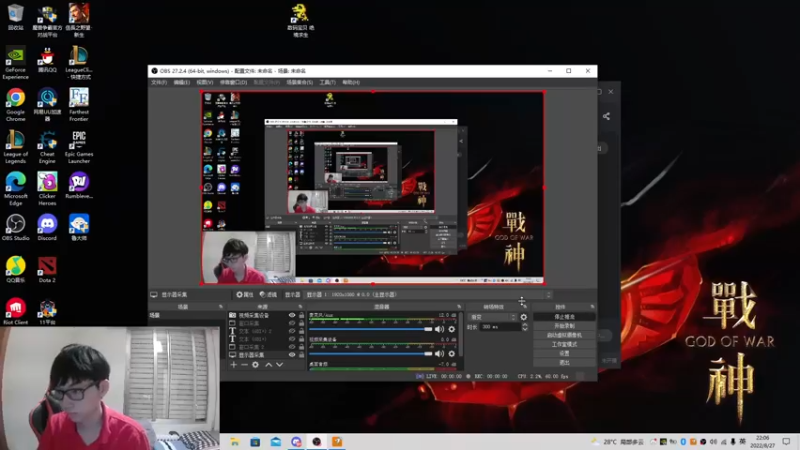
Task: Mute the mic/Aux mixer speaker icon
Action: 439,329
